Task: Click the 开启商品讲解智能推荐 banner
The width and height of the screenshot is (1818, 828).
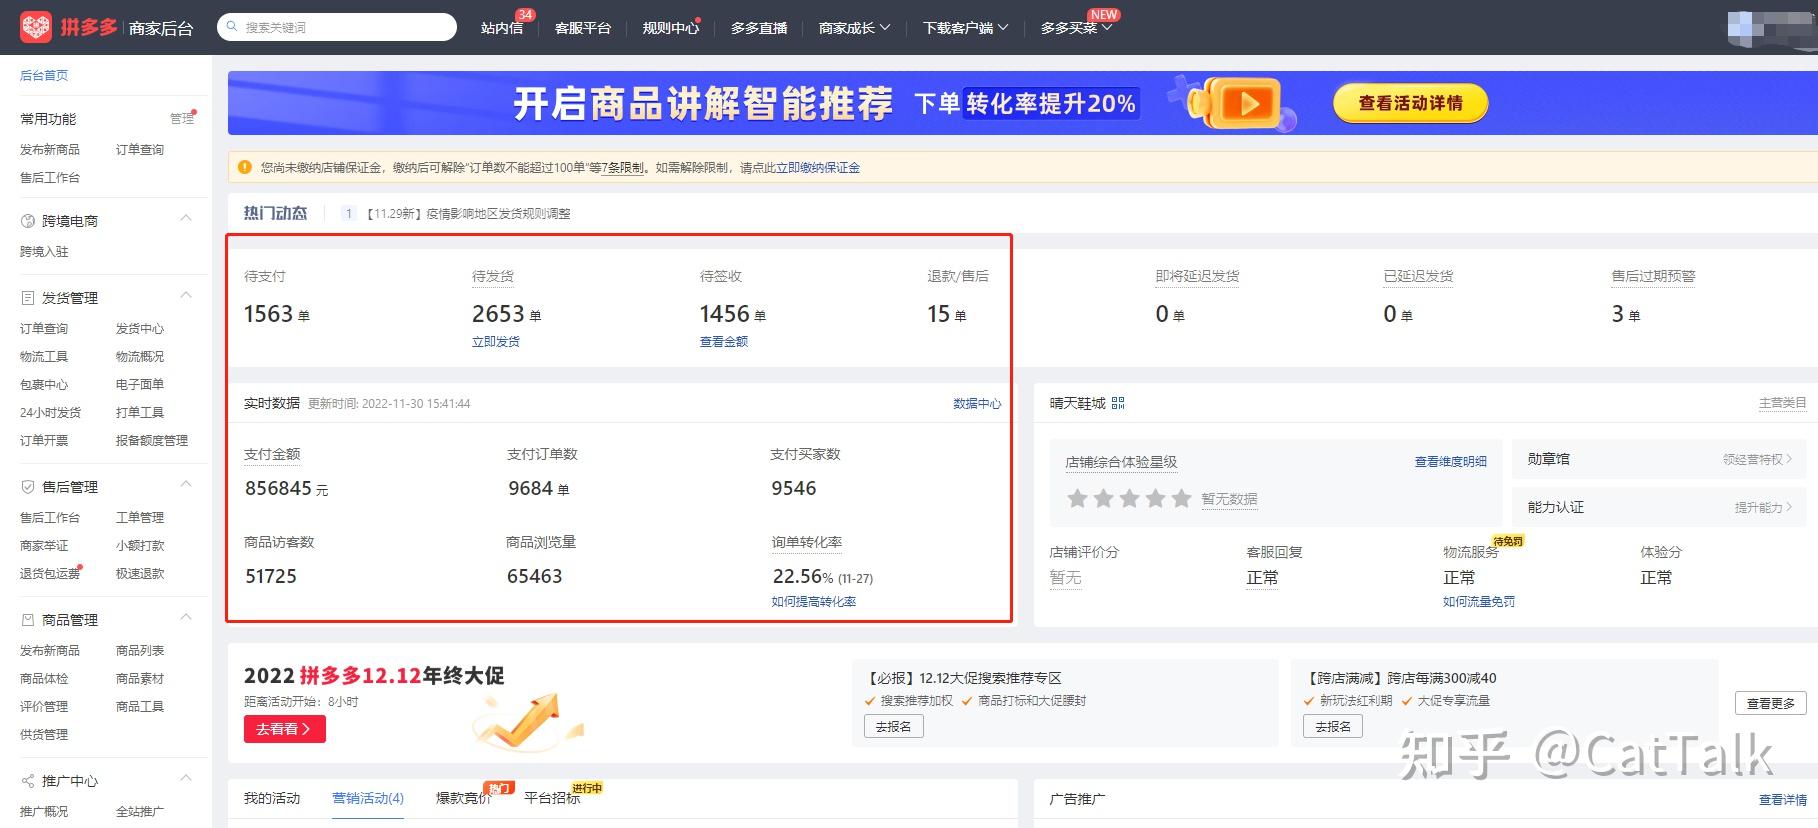Action: tap(1022, 103)
